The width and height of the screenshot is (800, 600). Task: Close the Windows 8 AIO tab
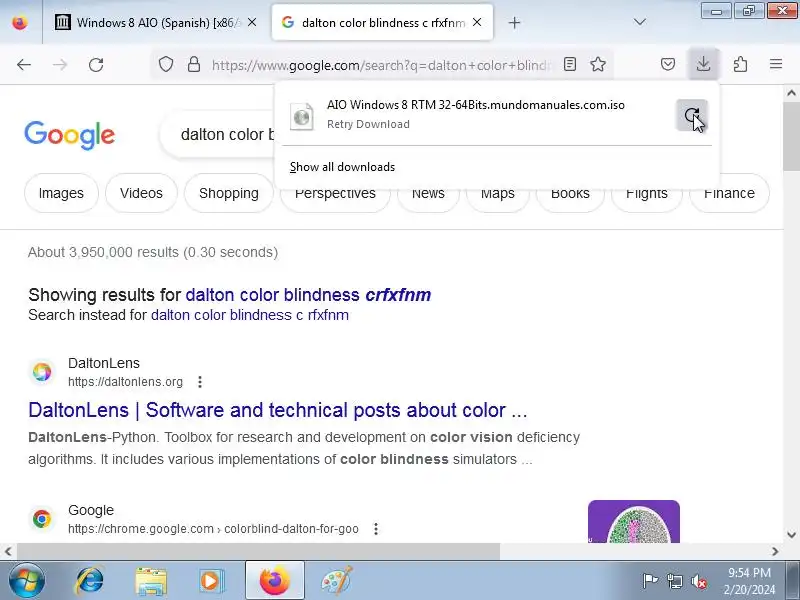252,22
